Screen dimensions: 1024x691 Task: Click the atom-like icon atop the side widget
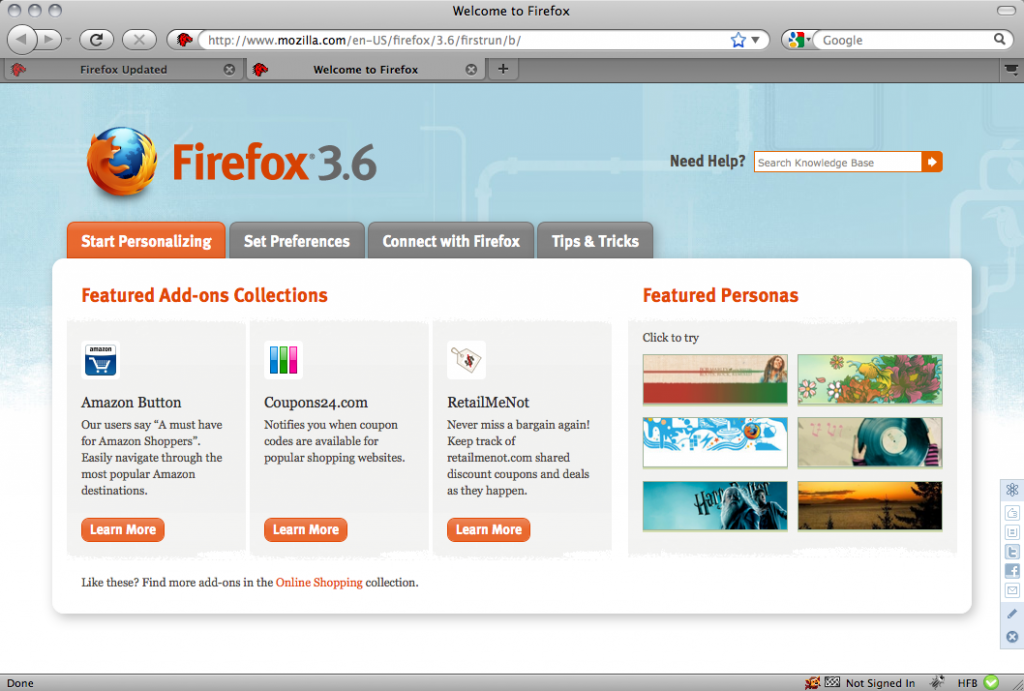click(1012, 490)
